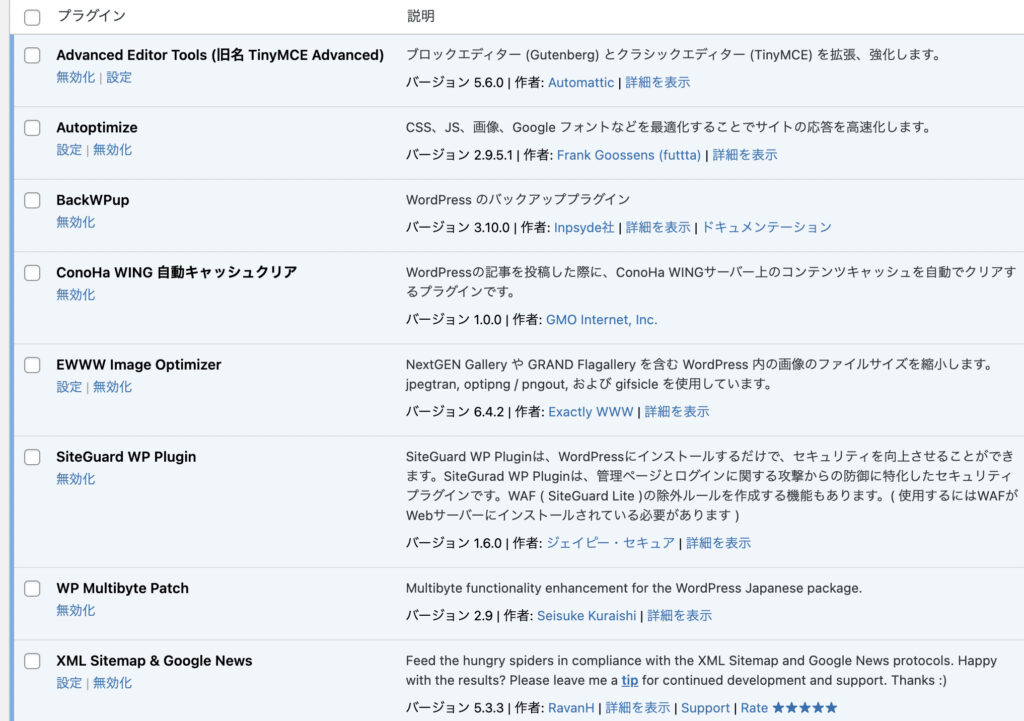1024x721 pixels.
Task: Tick the select-all checkbox beside プラグイン header
Action: point(32,17)
